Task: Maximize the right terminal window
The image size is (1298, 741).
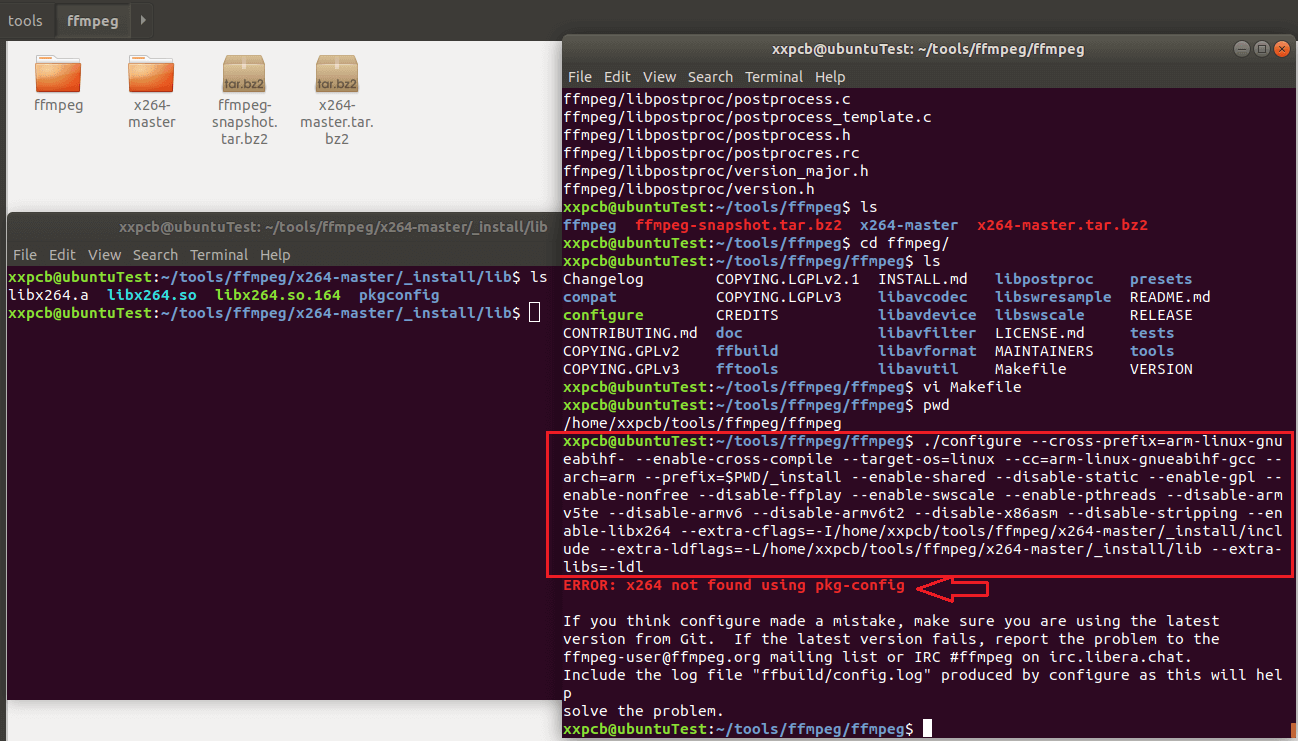Action: click(1262, 49)
